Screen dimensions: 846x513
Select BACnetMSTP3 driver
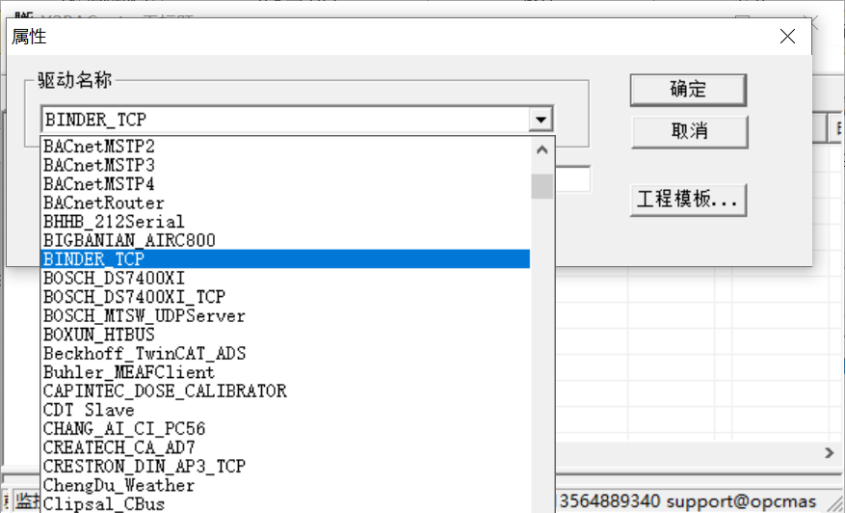(x=285, y=165)
